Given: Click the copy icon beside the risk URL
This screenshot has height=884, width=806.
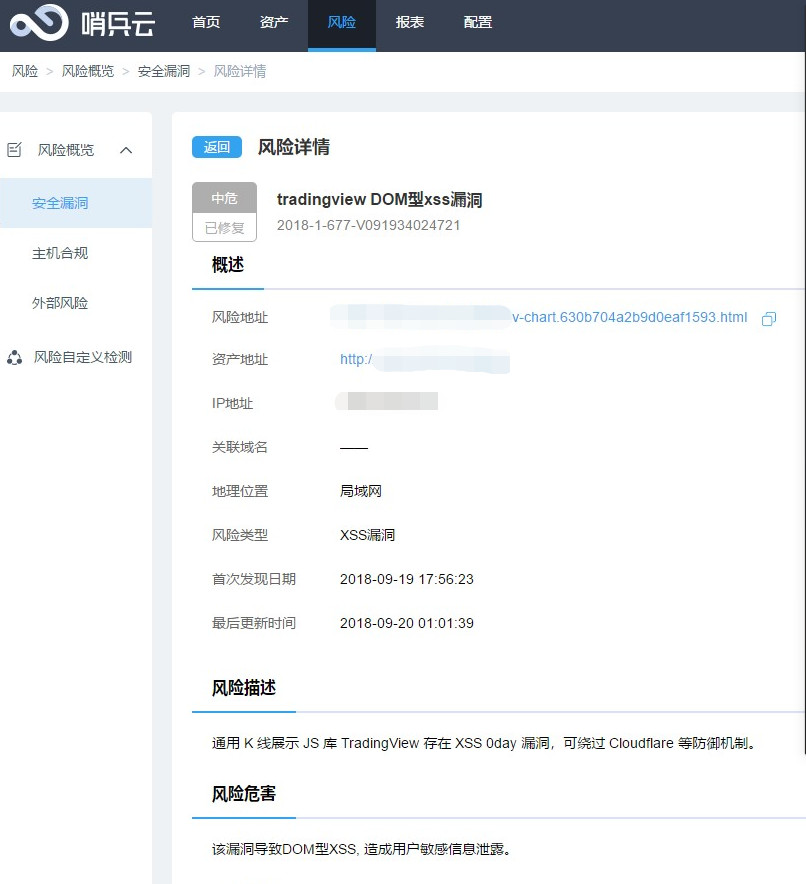Looking at the screenshot, I should pos(769,319).
